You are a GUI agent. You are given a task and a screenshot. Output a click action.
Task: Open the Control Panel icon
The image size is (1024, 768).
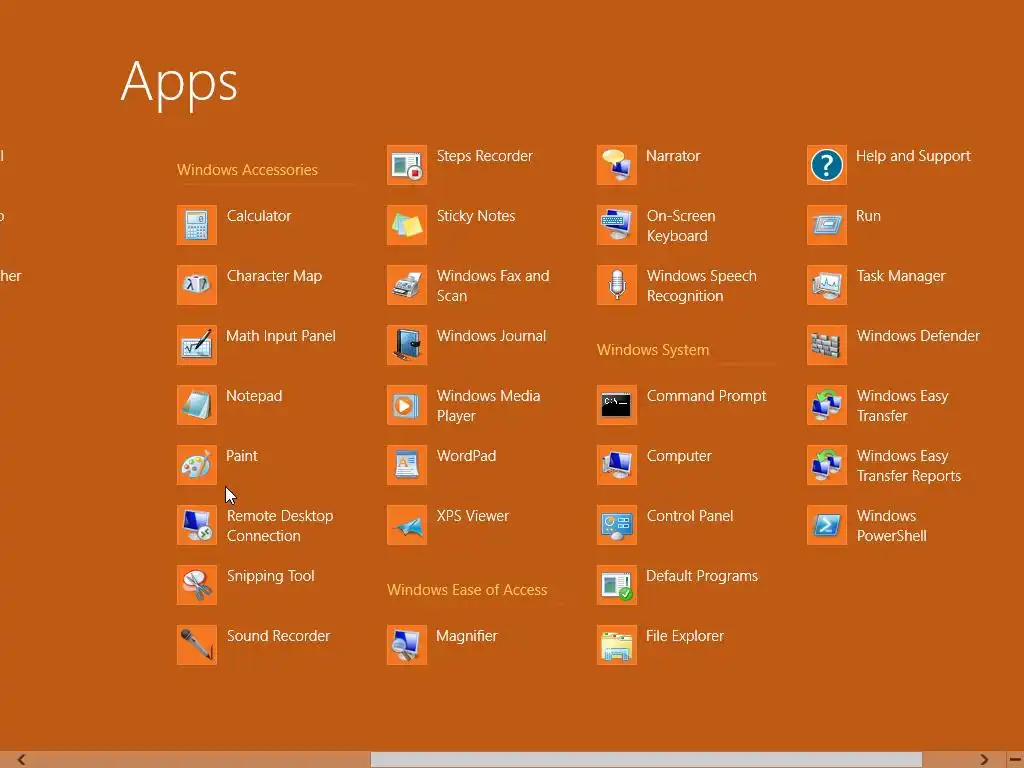(617, 526)
